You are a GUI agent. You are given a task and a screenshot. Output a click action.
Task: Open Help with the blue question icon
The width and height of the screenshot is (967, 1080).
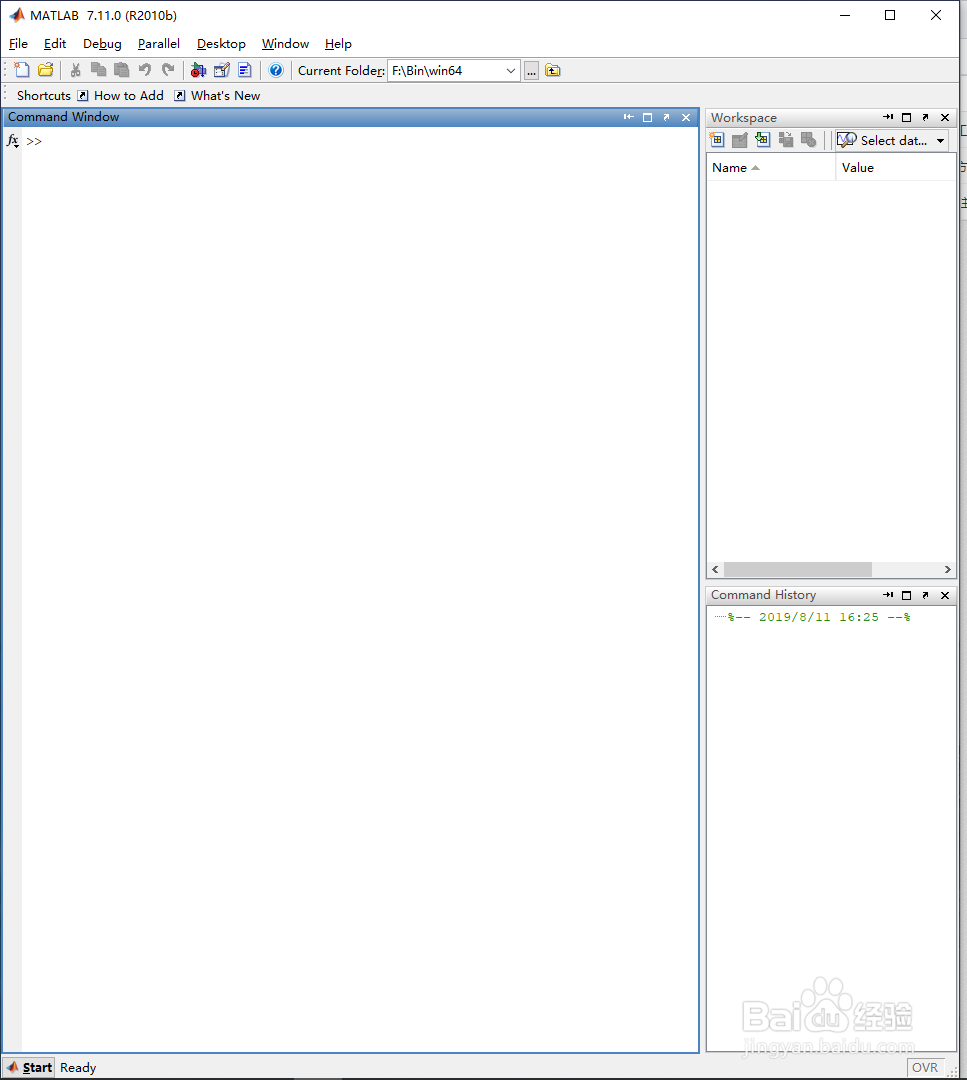tap(276, 70)
